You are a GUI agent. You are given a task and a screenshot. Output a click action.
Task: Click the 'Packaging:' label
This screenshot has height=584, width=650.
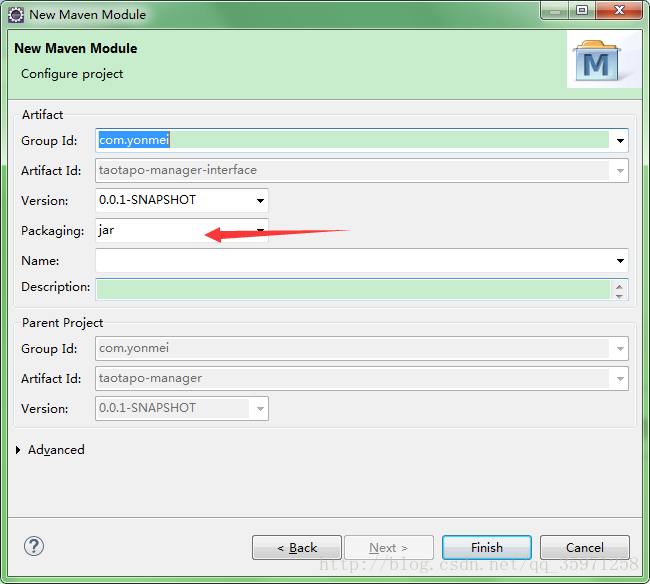click(x=53, y=231)
